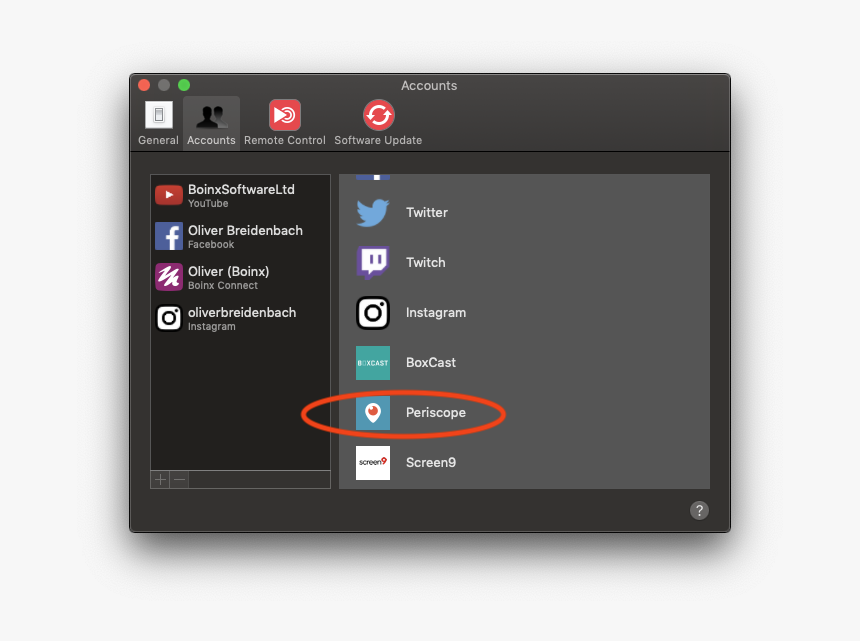Choose Twitch from the services list
Screen dimensions: 860x641
coord(426,263)
